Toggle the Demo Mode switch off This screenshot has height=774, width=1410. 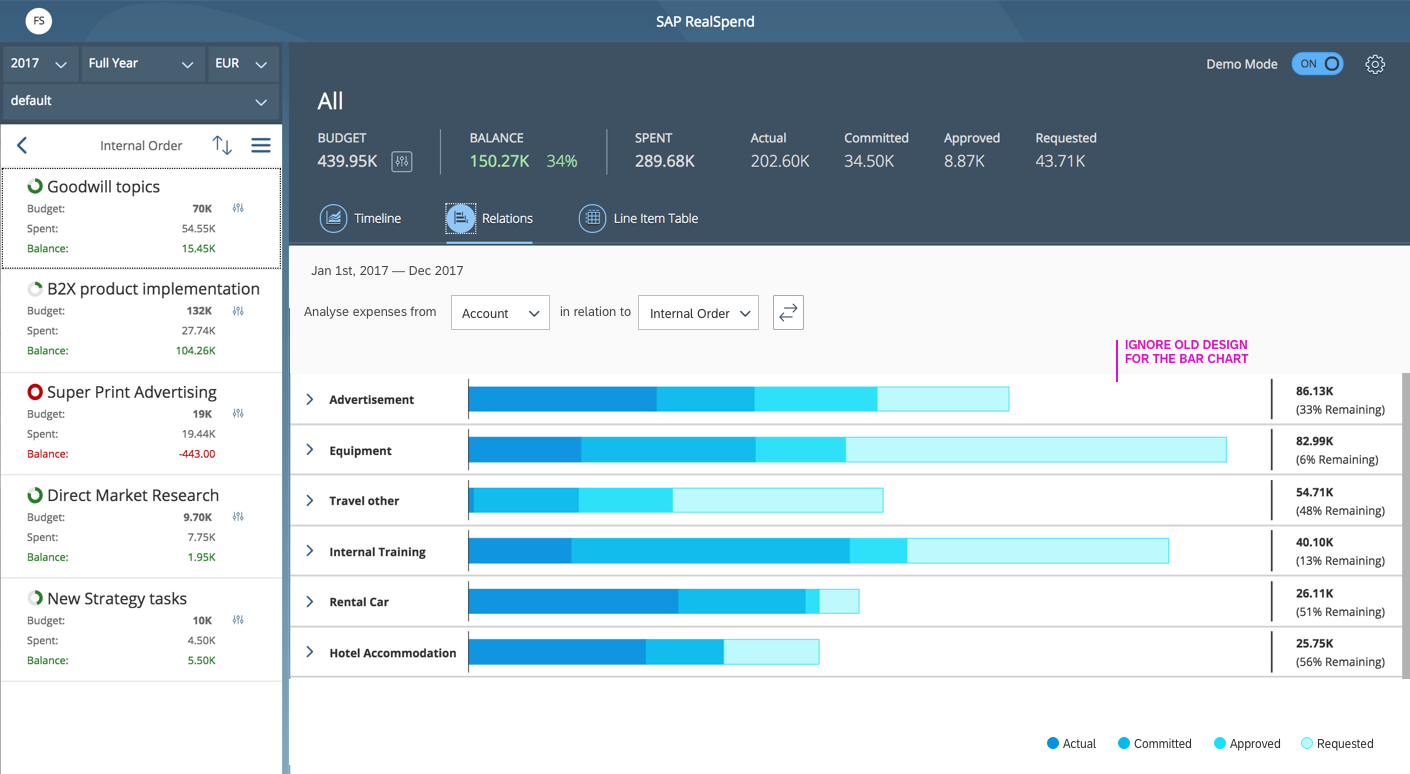[x=1317, y=64]
